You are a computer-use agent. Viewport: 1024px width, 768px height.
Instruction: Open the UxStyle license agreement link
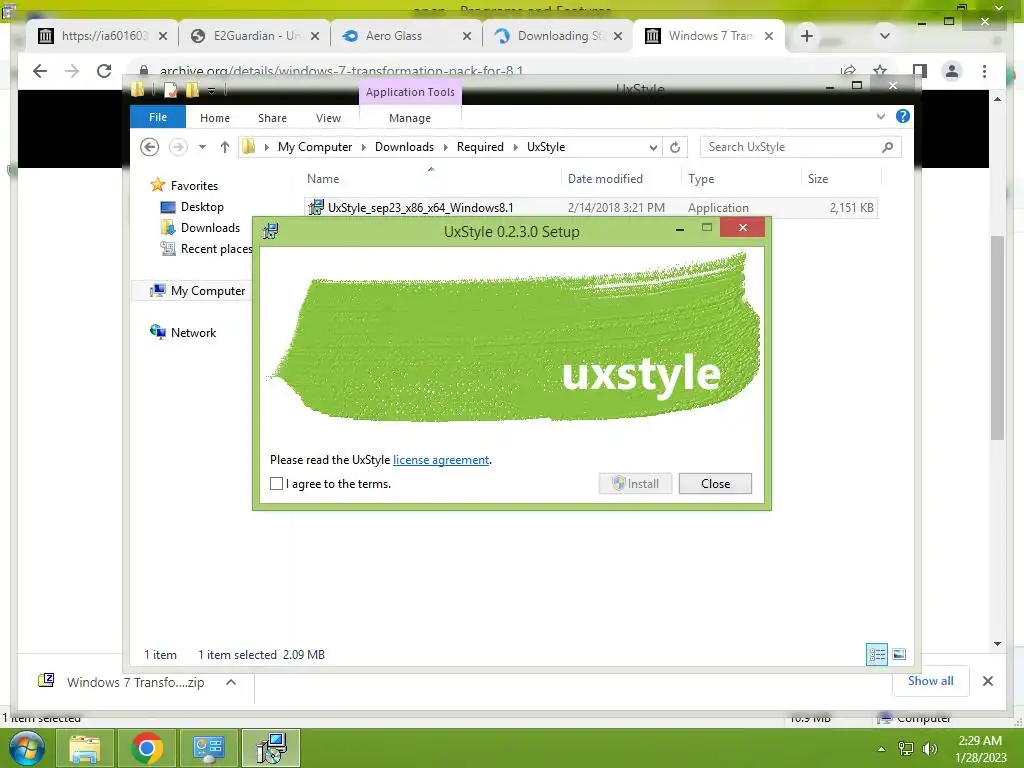[441, 460]
